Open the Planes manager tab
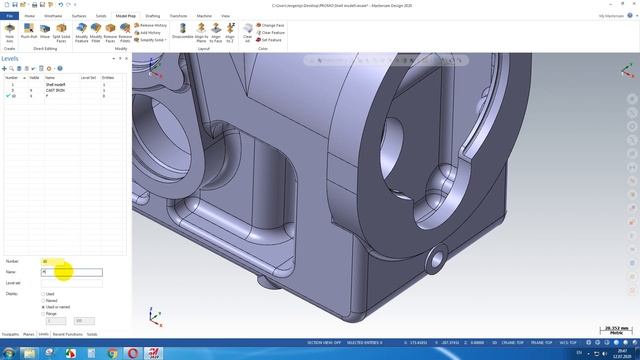This screenshot has width=640, height=360. 29,334
